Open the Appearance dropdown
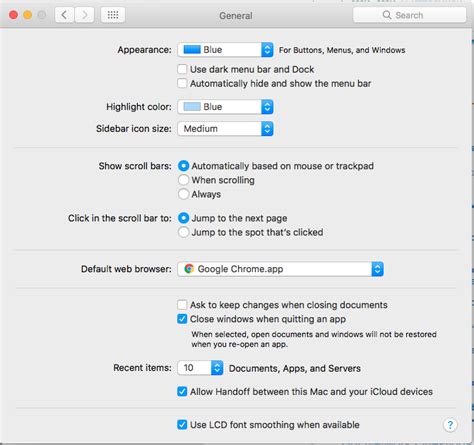The height and width of the screenshot is (445, 474). (x=226, y=50)
